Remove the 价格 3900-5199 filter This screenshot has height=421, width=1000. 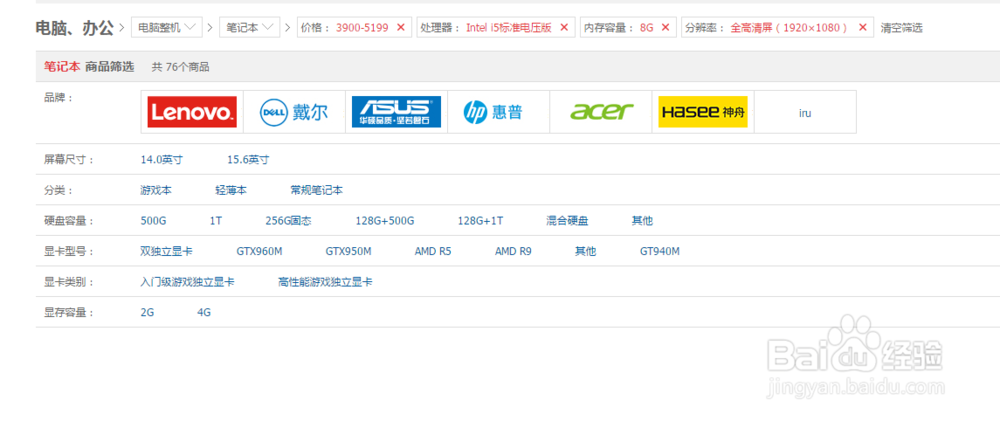coord(401,27)
